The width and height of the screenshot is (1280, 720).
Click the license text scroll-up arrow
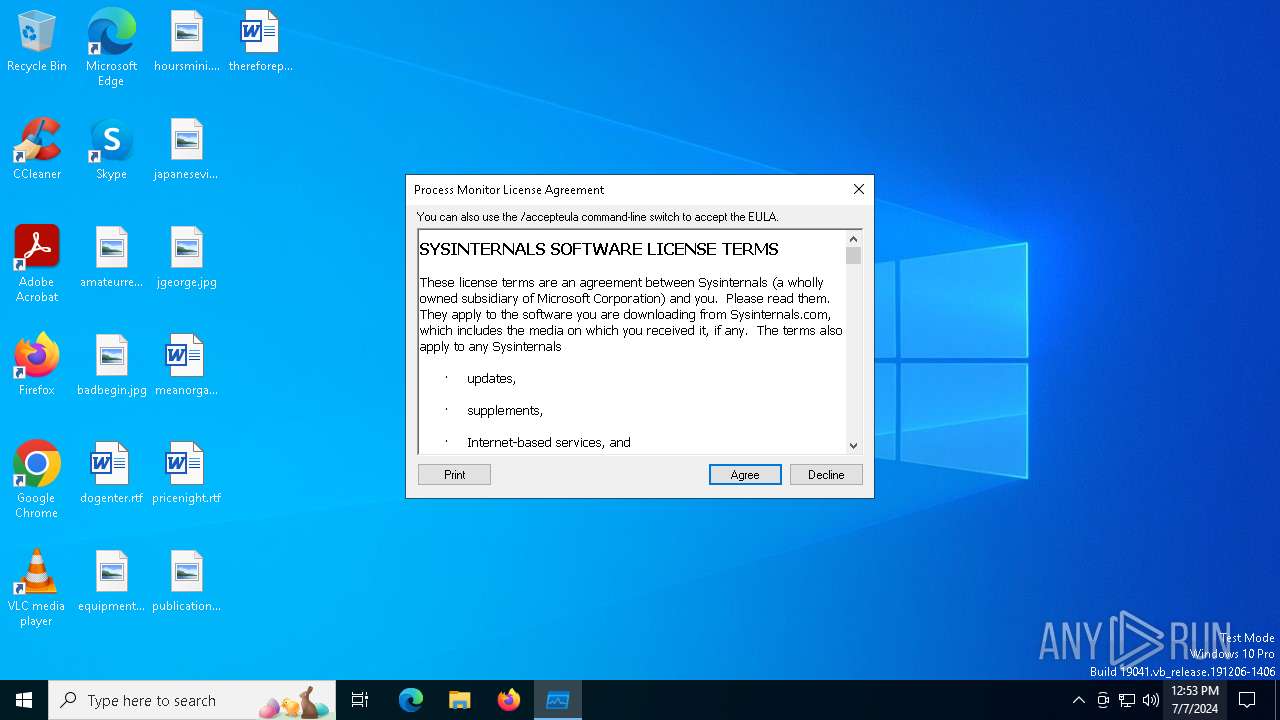(x=853, y=238)
